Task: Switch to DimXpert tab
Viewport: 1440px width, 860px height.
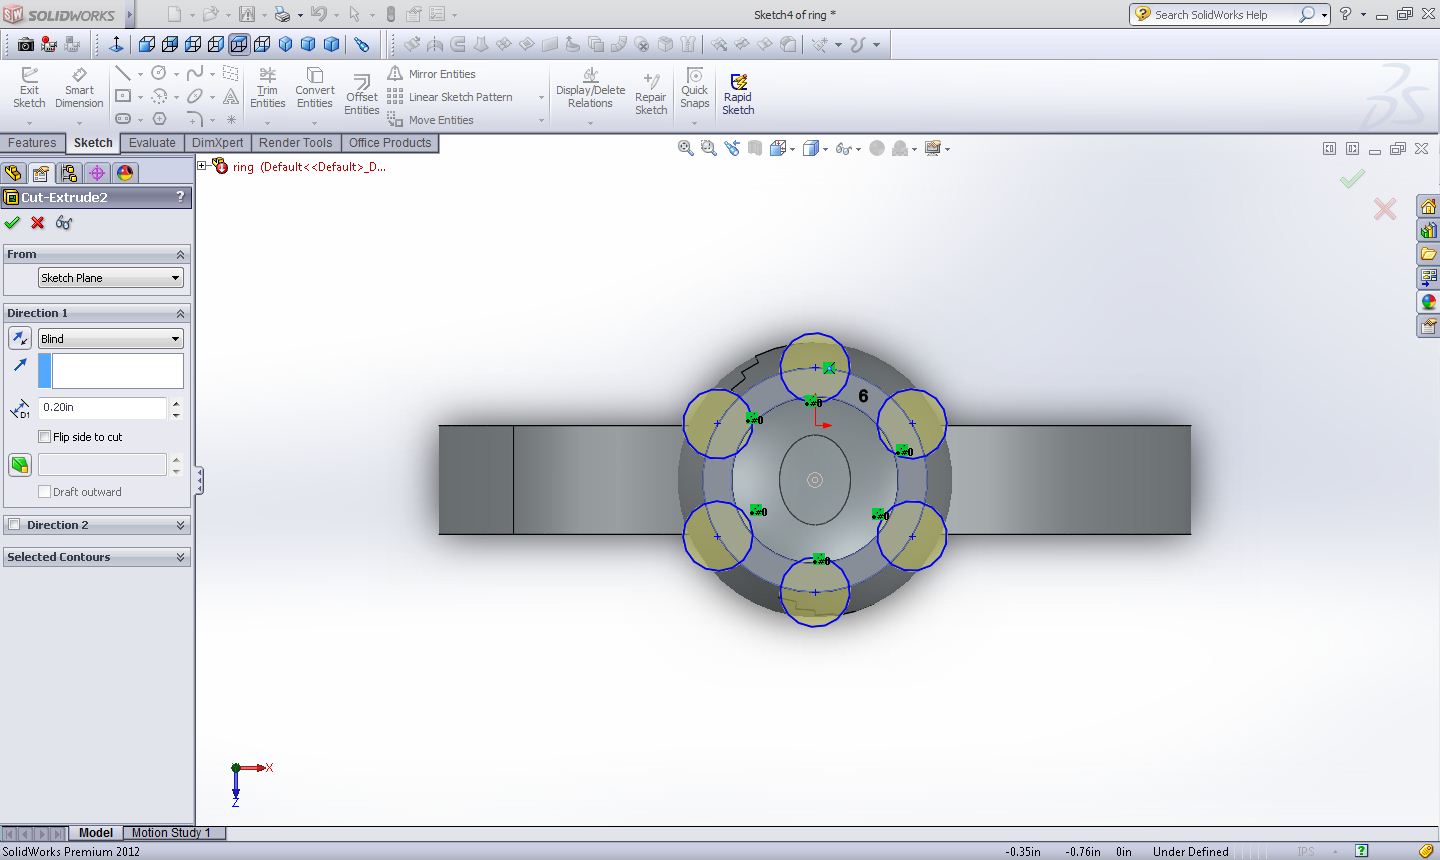Action: pyautogui.click(x=217, y=143)
